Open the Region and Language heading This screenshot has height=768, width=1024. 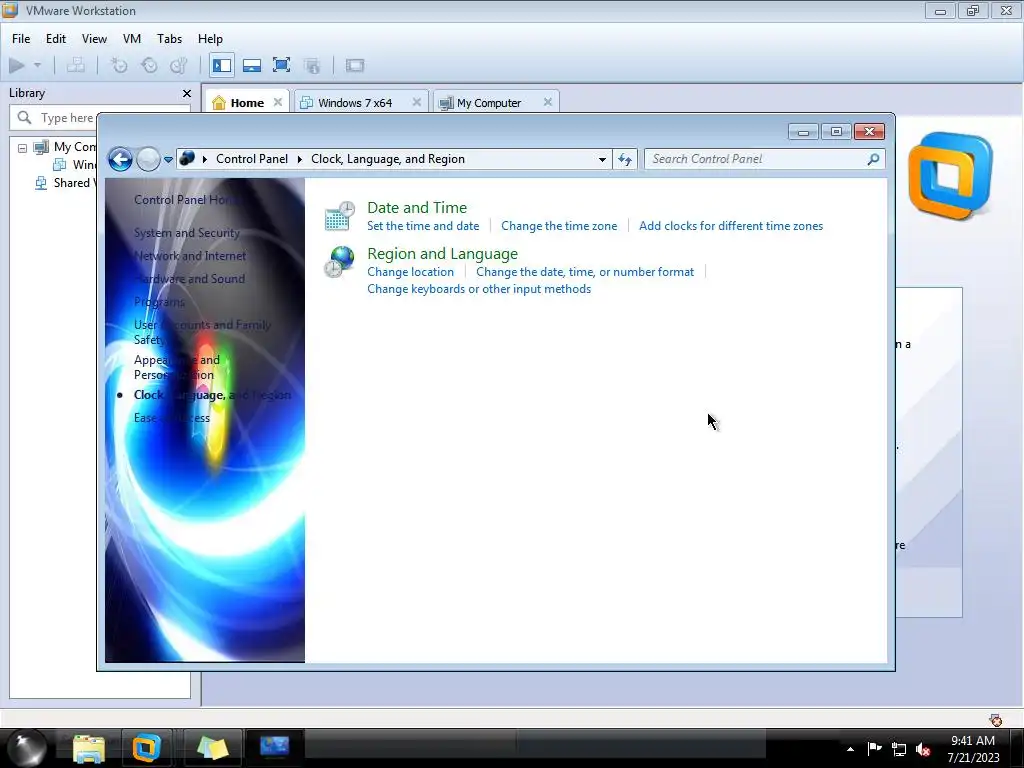442,253
